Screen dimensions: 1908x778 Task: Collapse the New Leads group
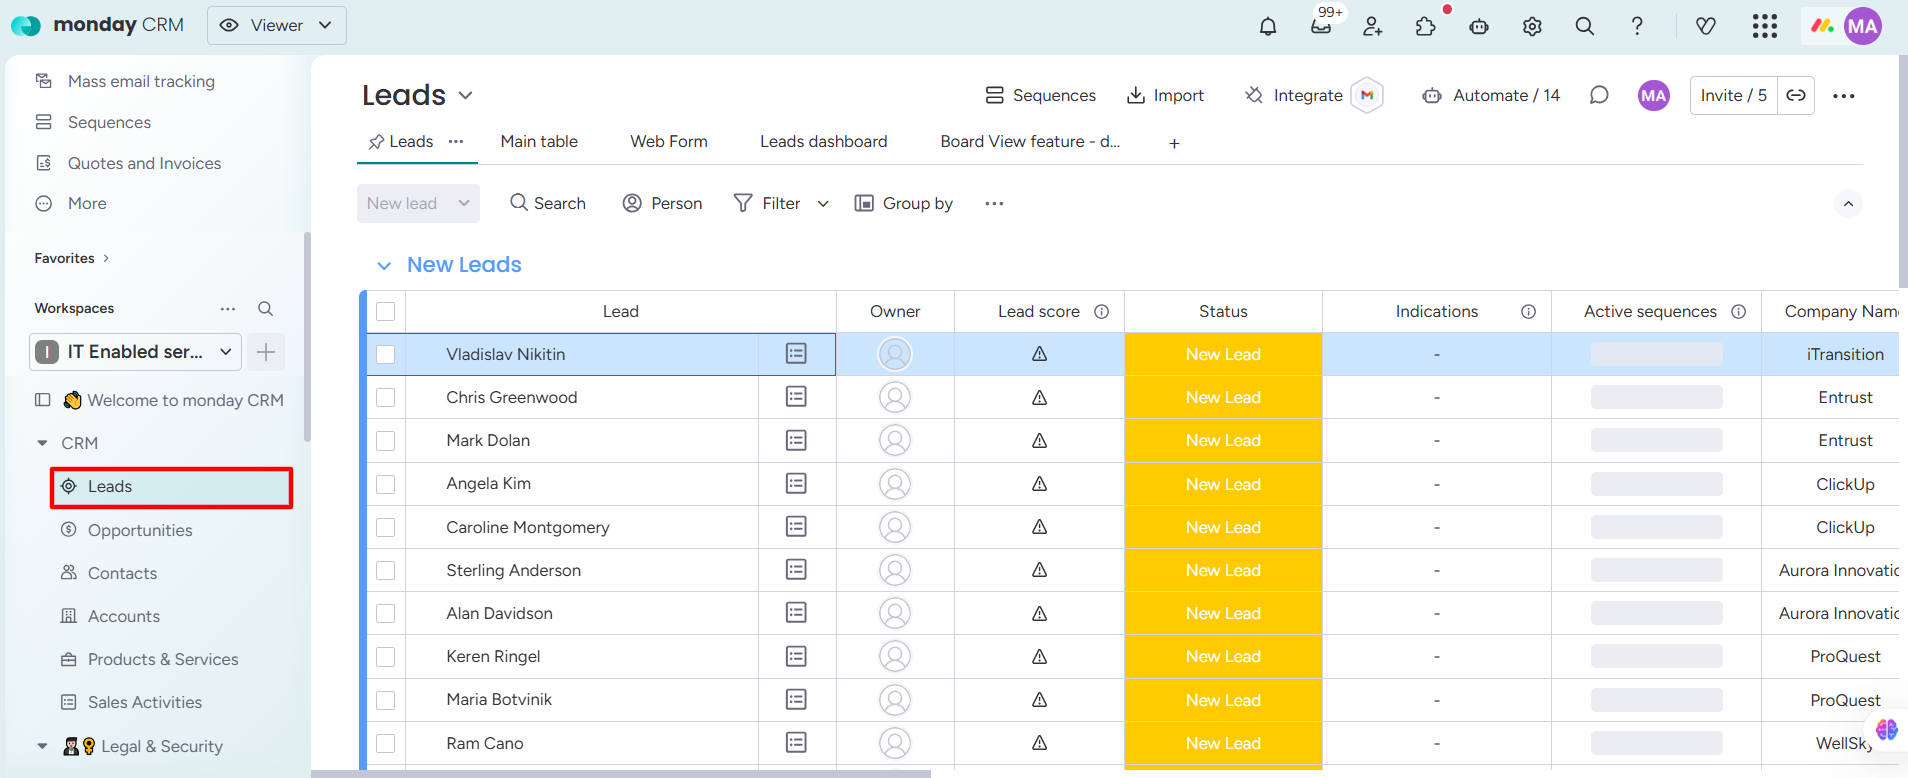point(384,265)
